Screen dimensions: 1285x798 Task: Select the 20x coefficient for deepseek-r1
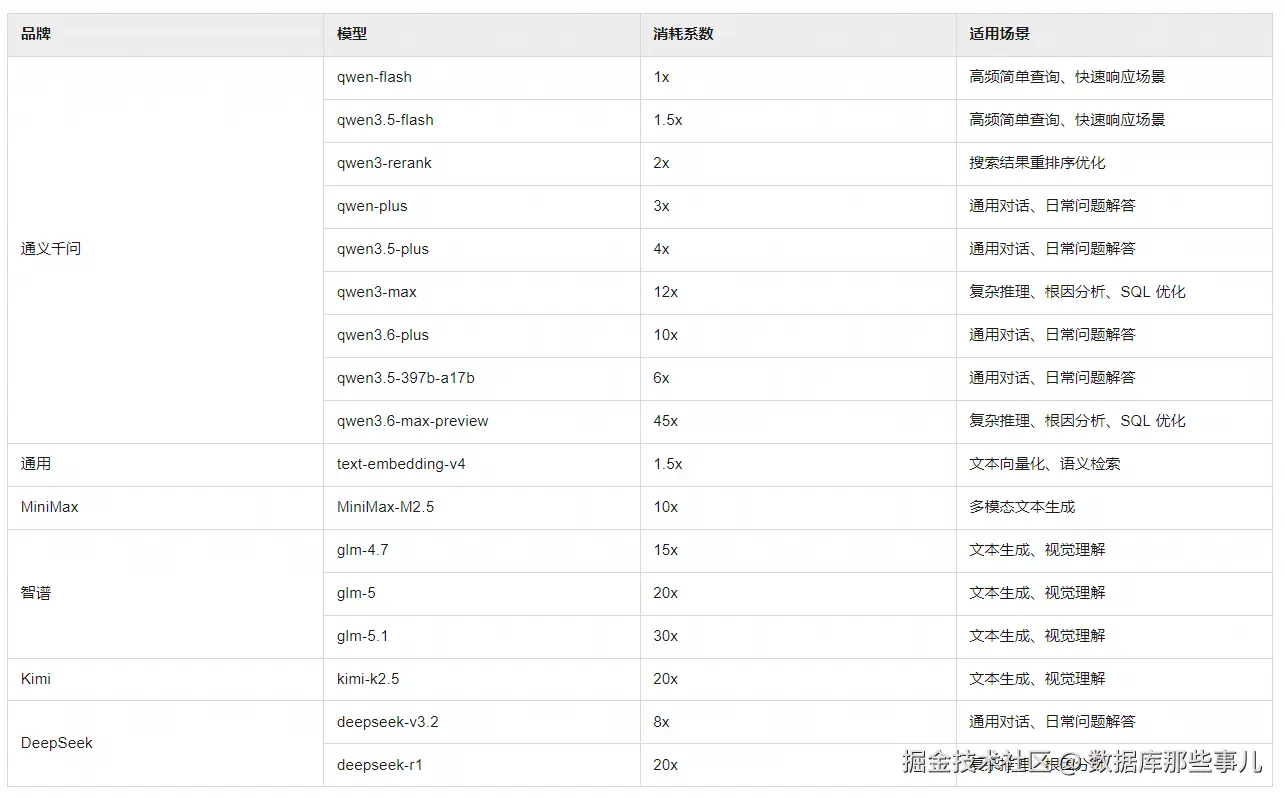[666, 765]
